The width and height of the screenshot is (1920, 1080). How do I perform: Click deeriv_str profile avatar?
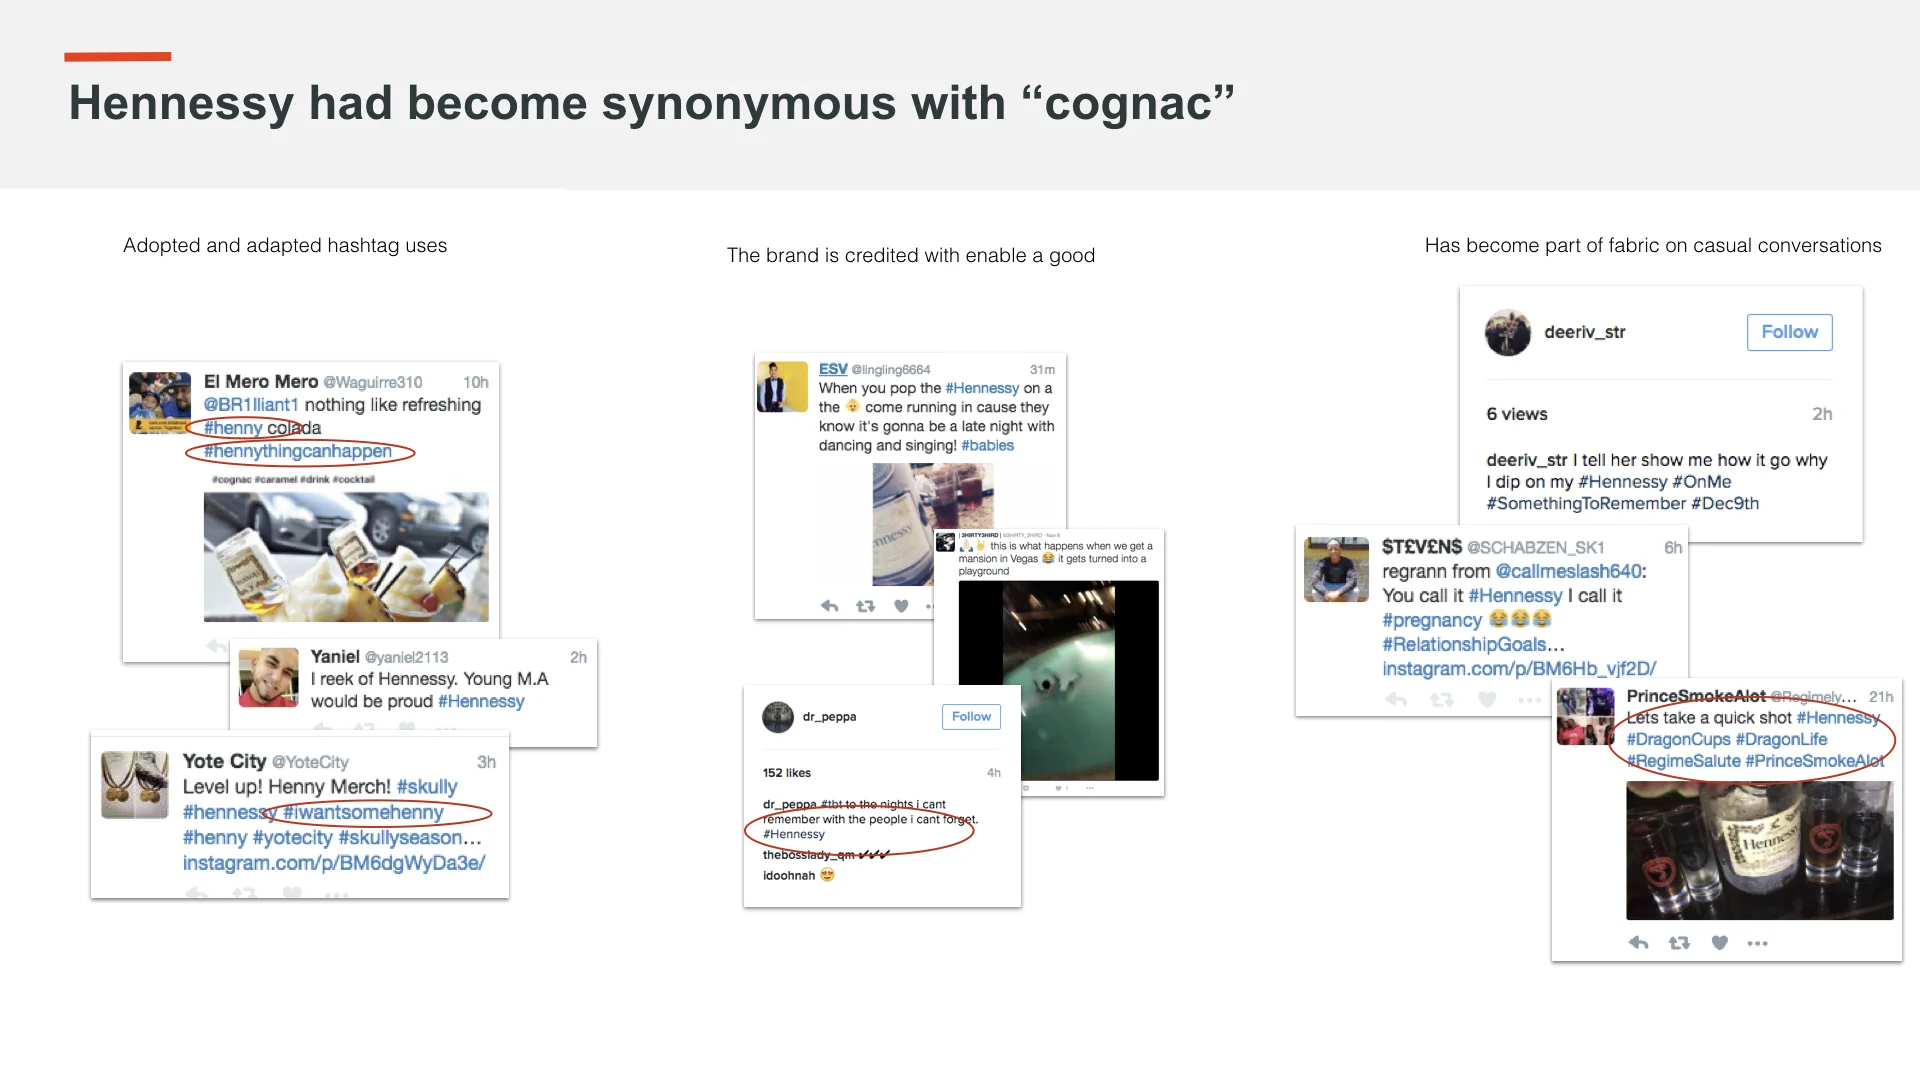click(1507, 333)
